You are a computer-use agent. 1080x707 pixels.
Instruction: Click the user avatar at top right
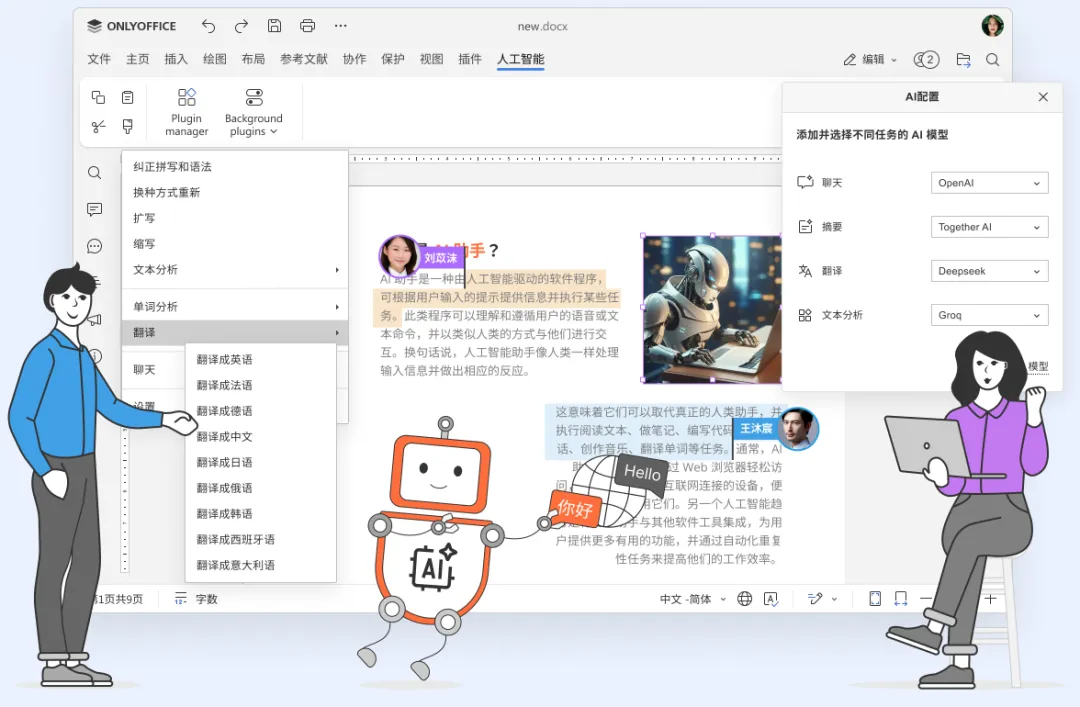click(992, 25)
